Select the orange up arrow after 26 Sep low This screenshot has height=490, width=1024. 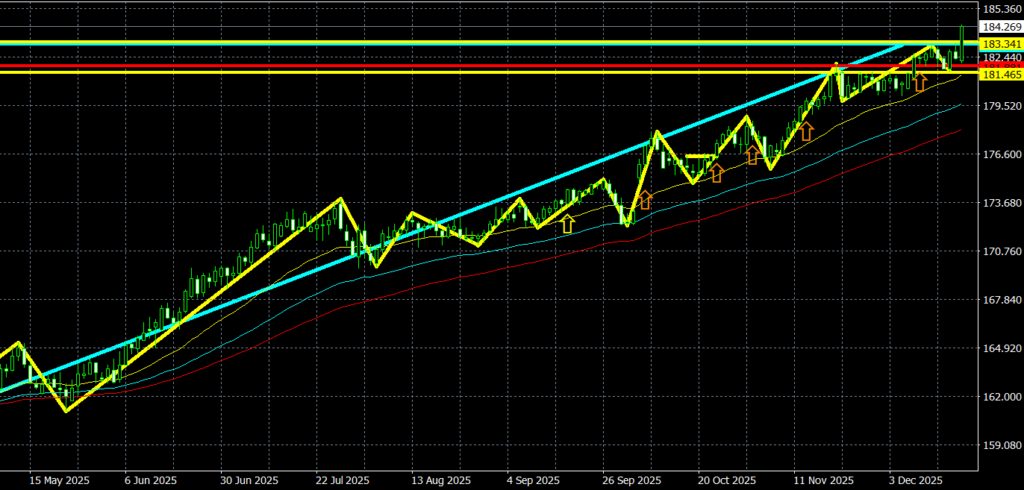tap(645, 199)
